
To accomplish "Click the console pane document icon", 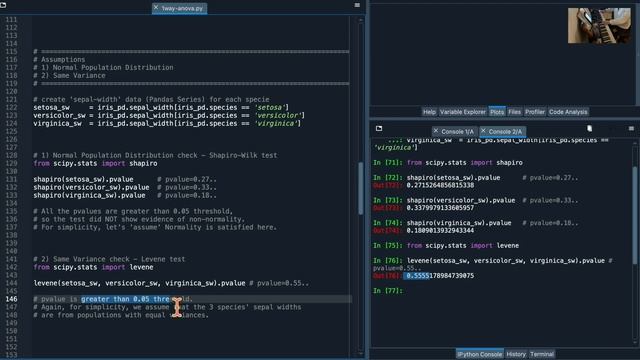I will click(589, 129).
